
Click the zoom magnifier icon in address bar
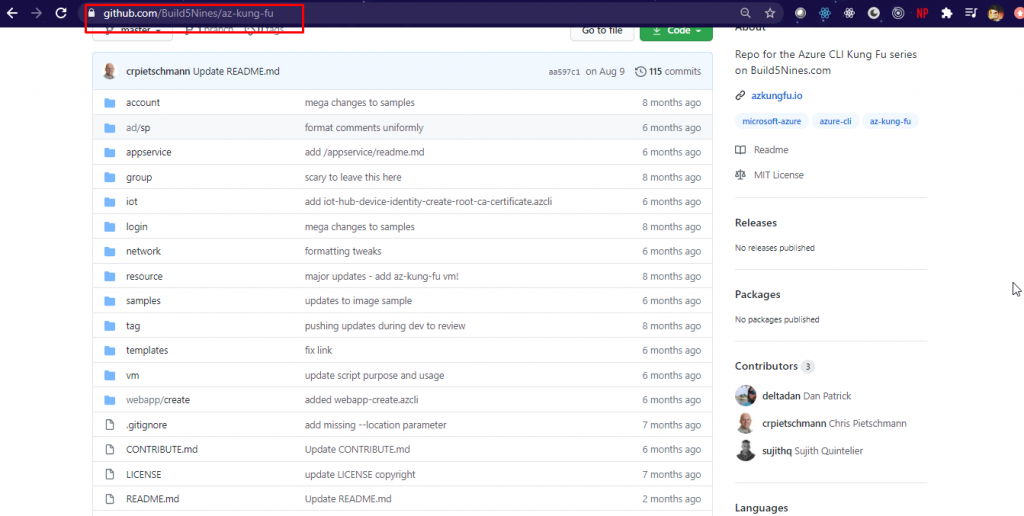[745, 13]
